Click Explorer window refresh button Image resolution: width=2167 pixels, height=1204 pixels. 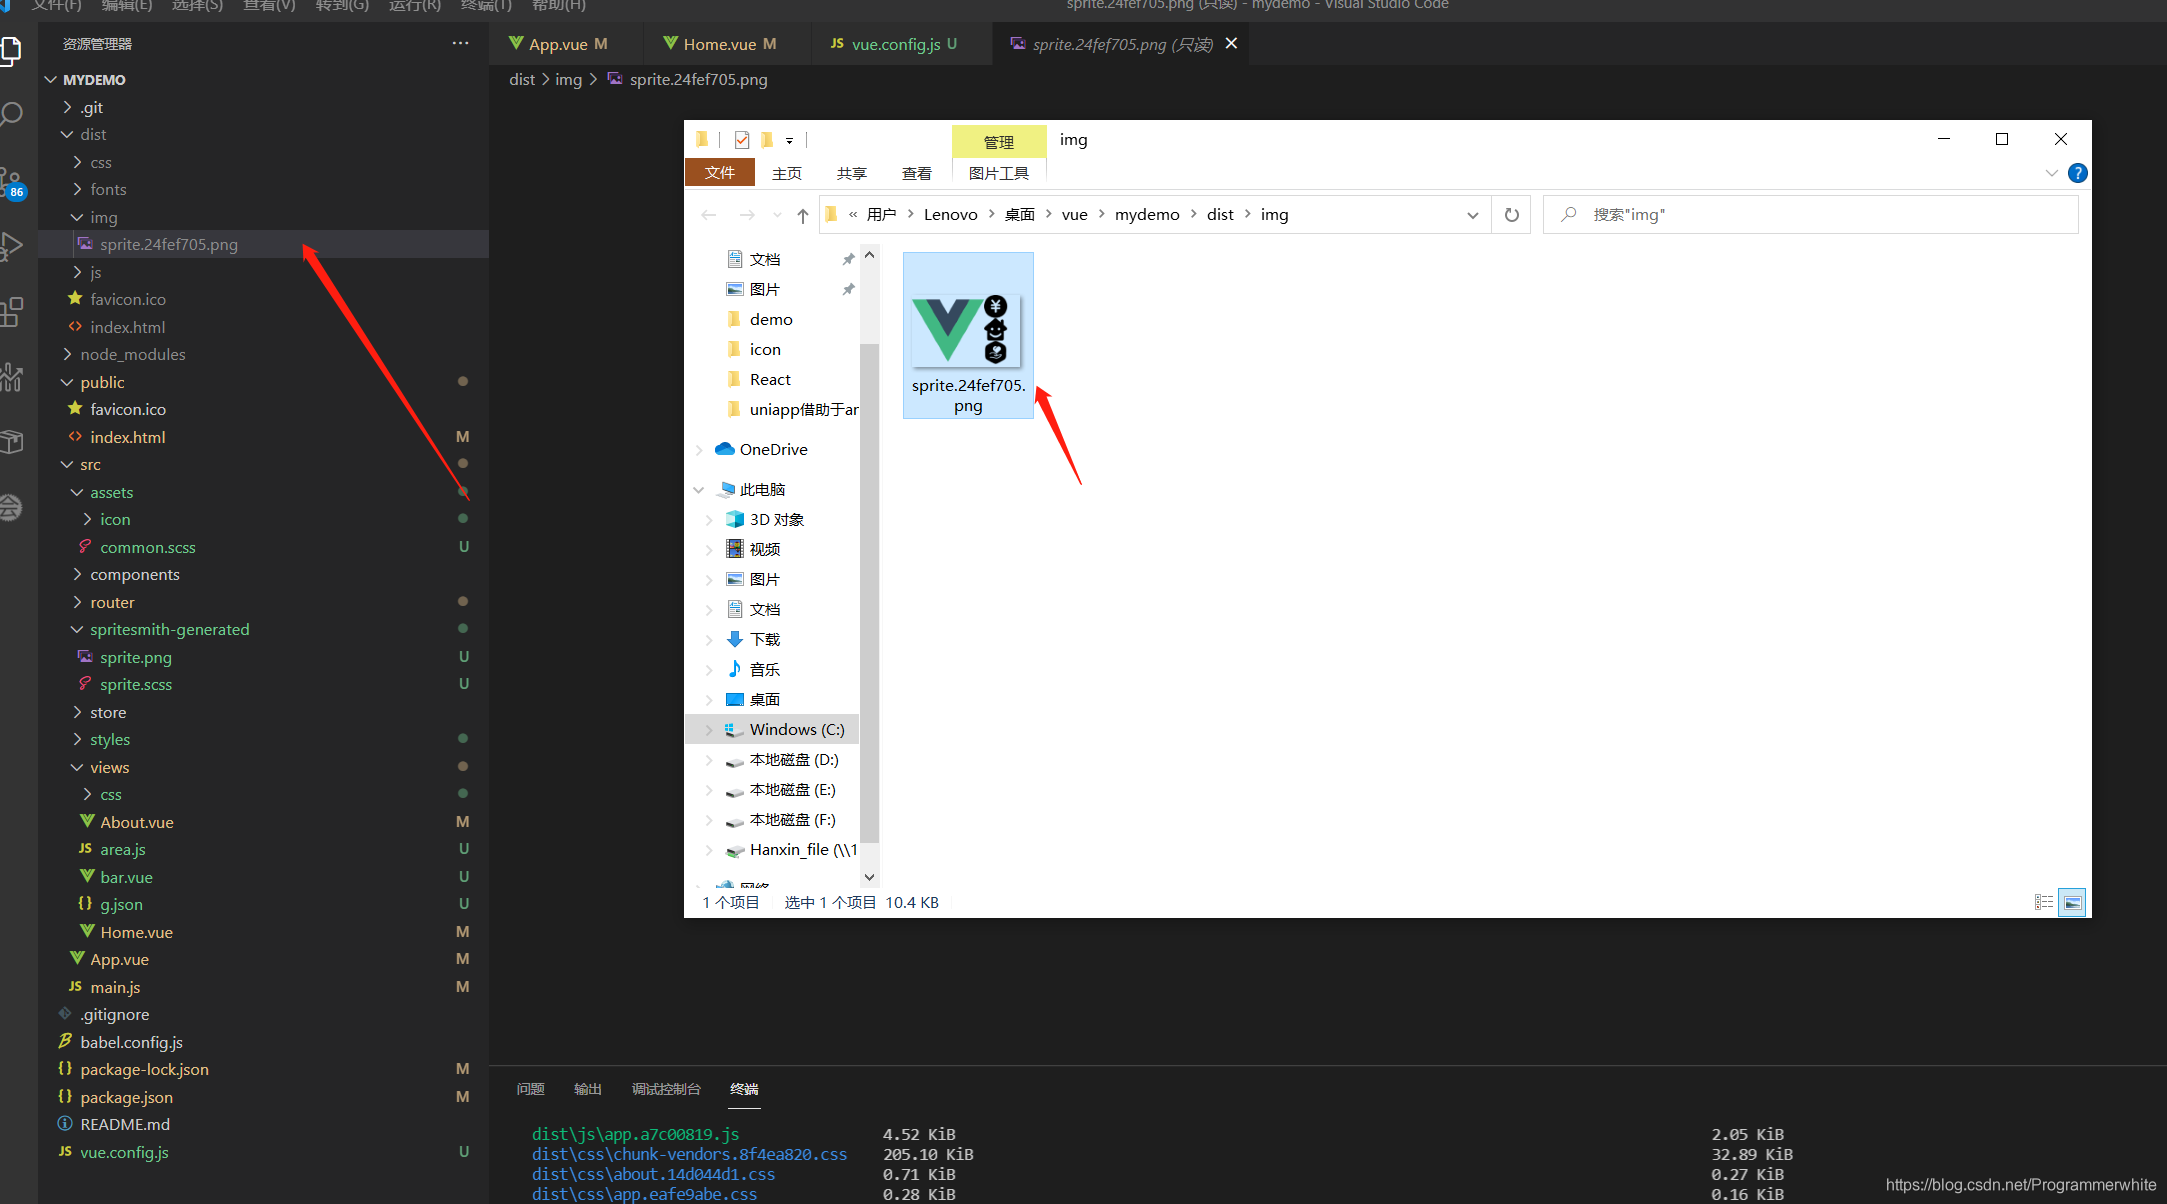click(x=1512, y=215)
